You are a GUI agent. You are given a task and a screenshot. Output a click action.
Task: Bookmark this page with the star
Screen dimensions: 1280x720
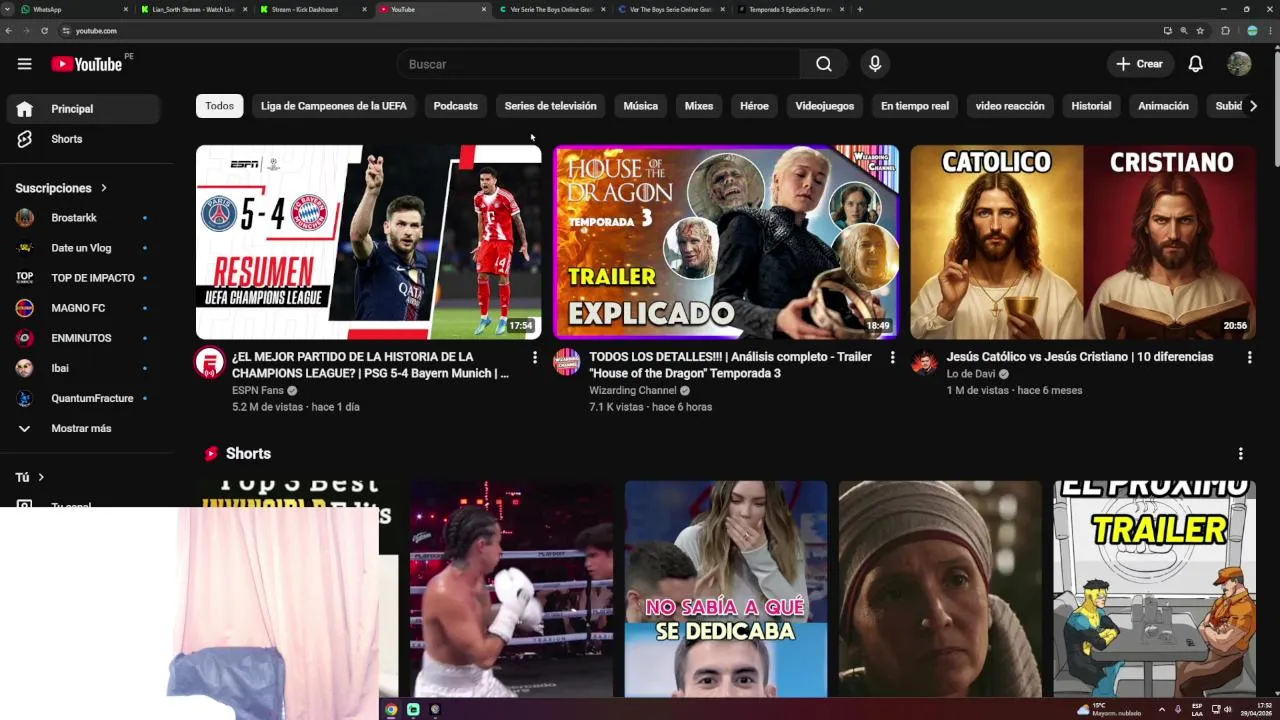click(x=1200, y=31)
